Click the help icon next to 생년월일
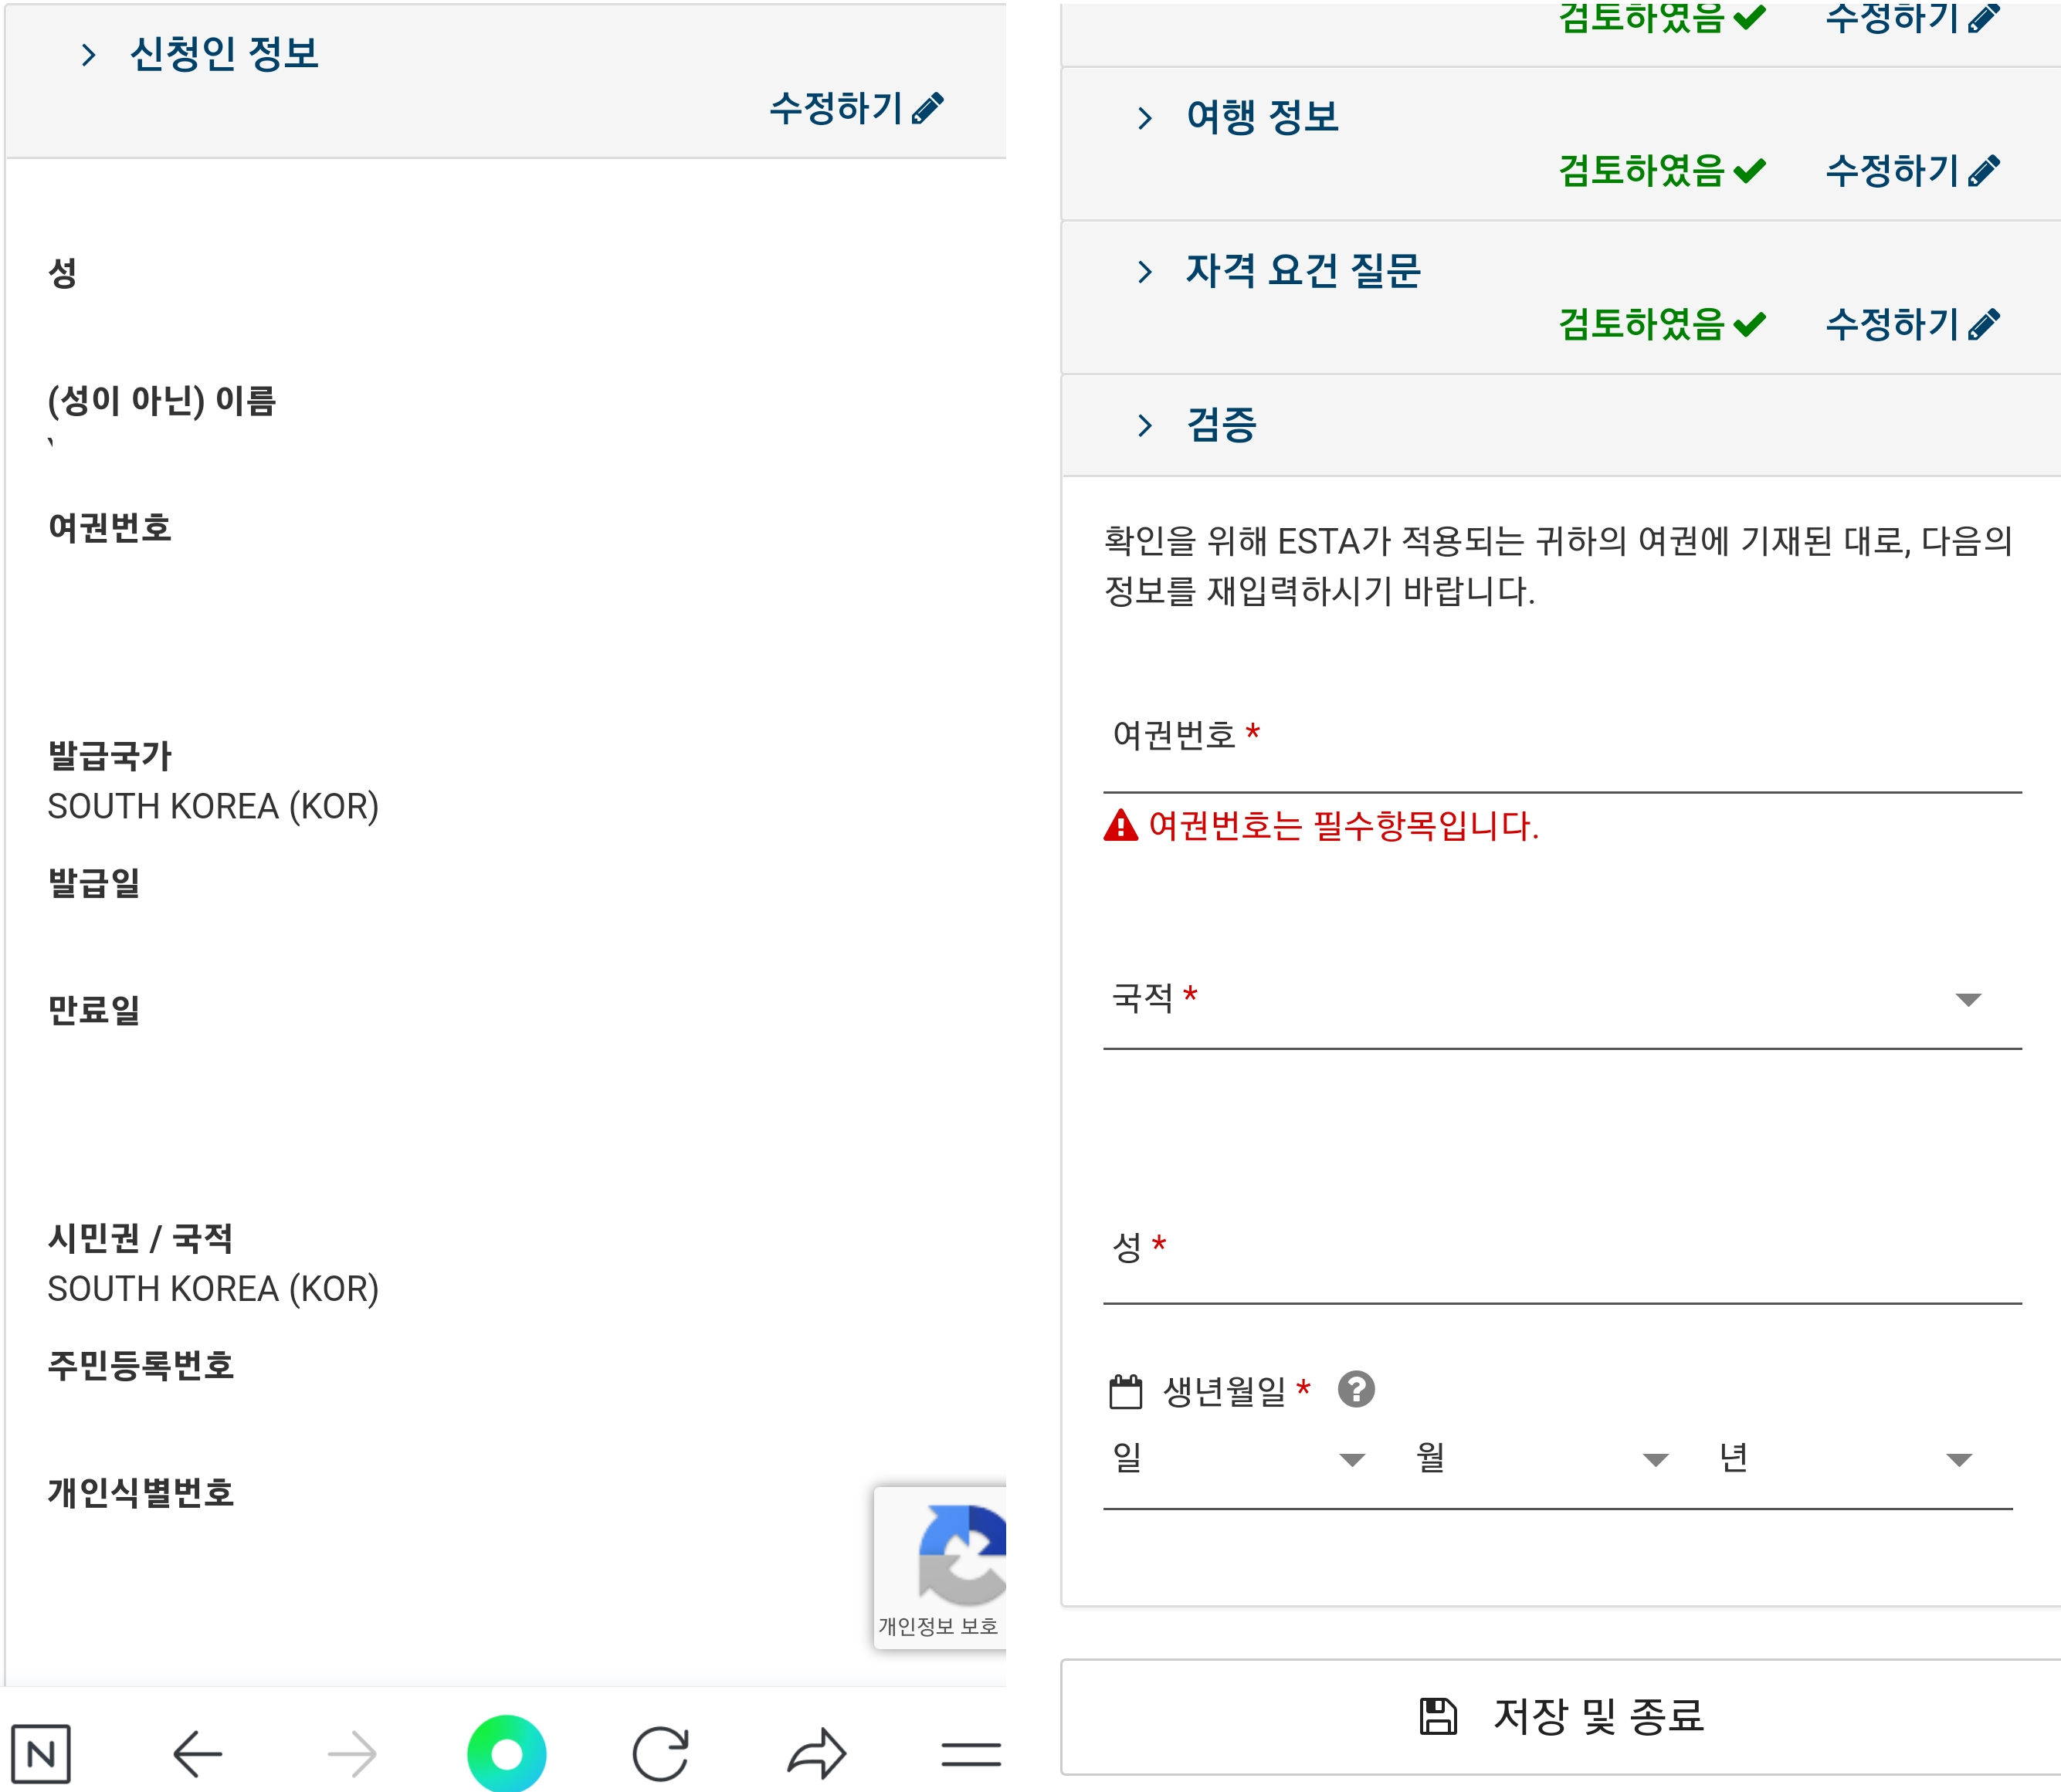This screenshot has width=2061, height=1792. (x=1356, y=1389)
